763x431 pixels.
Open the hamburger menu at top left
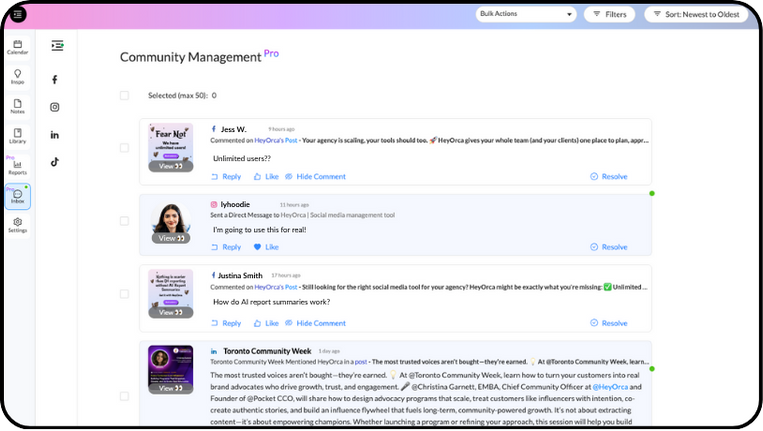[x=18, y=14]
